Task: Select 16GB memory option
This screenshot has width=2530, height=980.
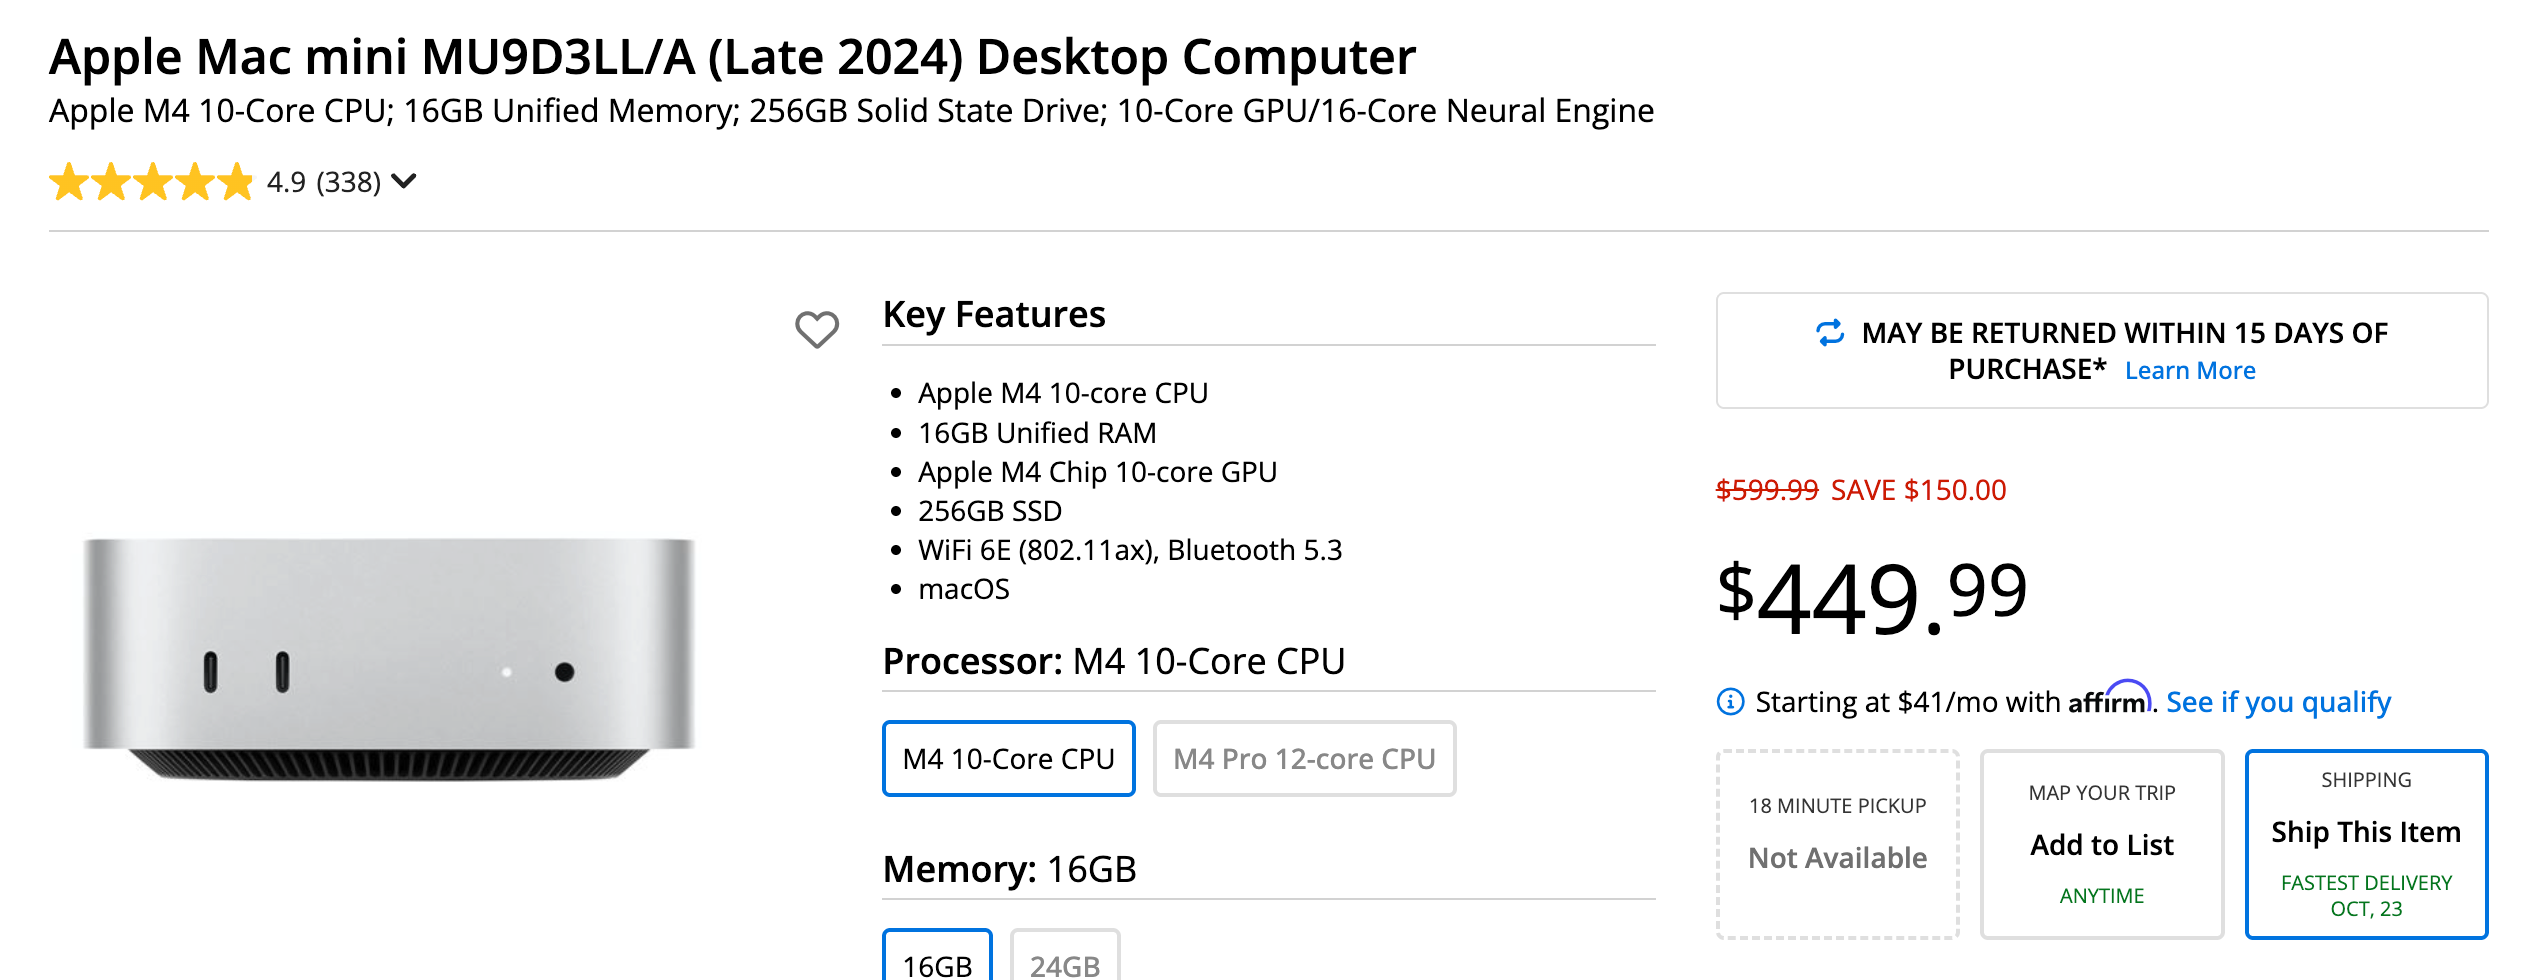Action: (937, 962)
